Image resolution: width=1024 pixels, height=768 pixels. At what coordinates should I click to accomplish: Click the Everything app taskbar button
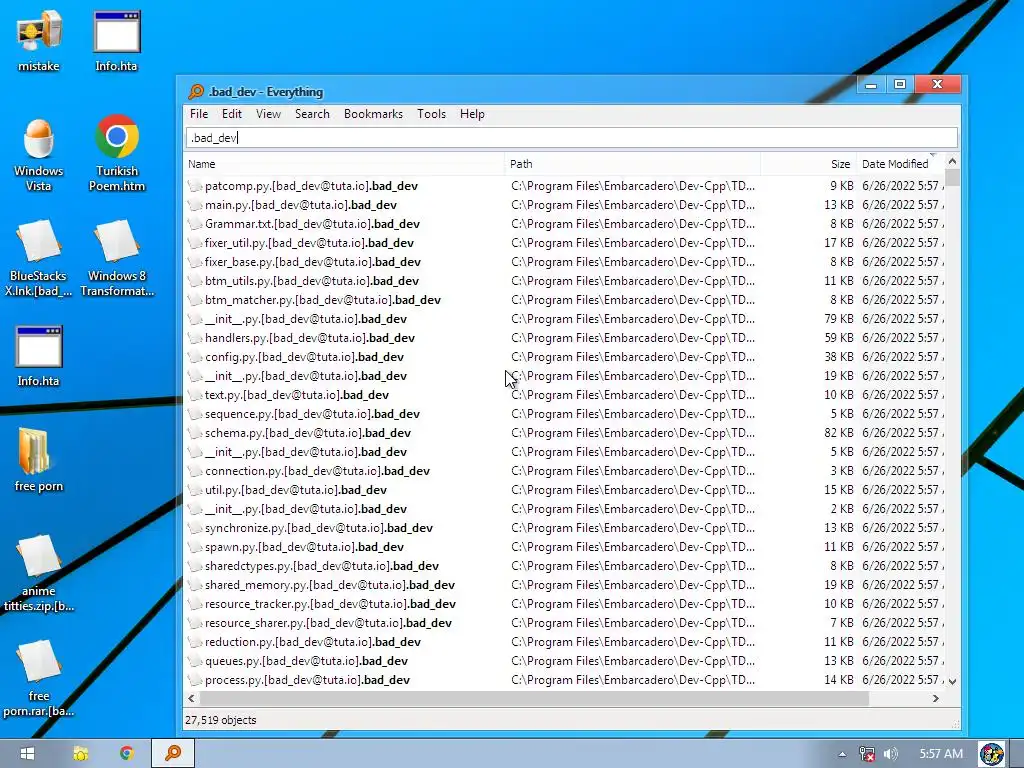(x=173, y=754)
